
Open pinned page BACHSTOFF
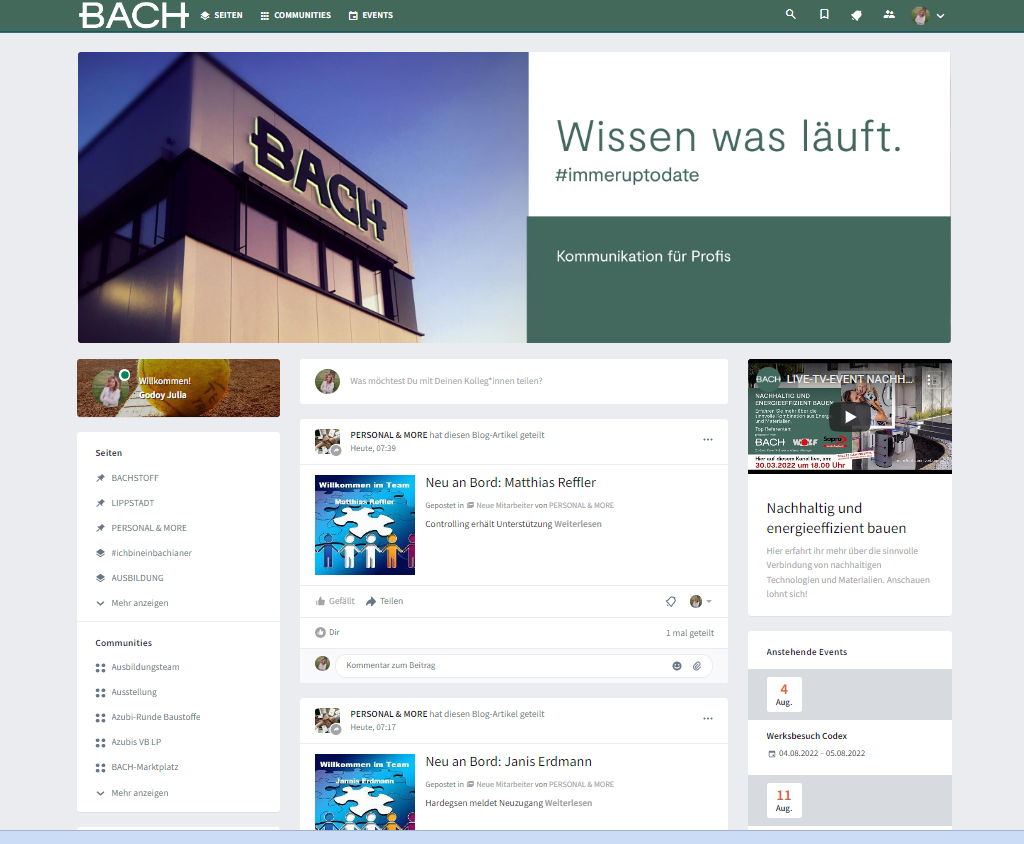pos(135,478)
